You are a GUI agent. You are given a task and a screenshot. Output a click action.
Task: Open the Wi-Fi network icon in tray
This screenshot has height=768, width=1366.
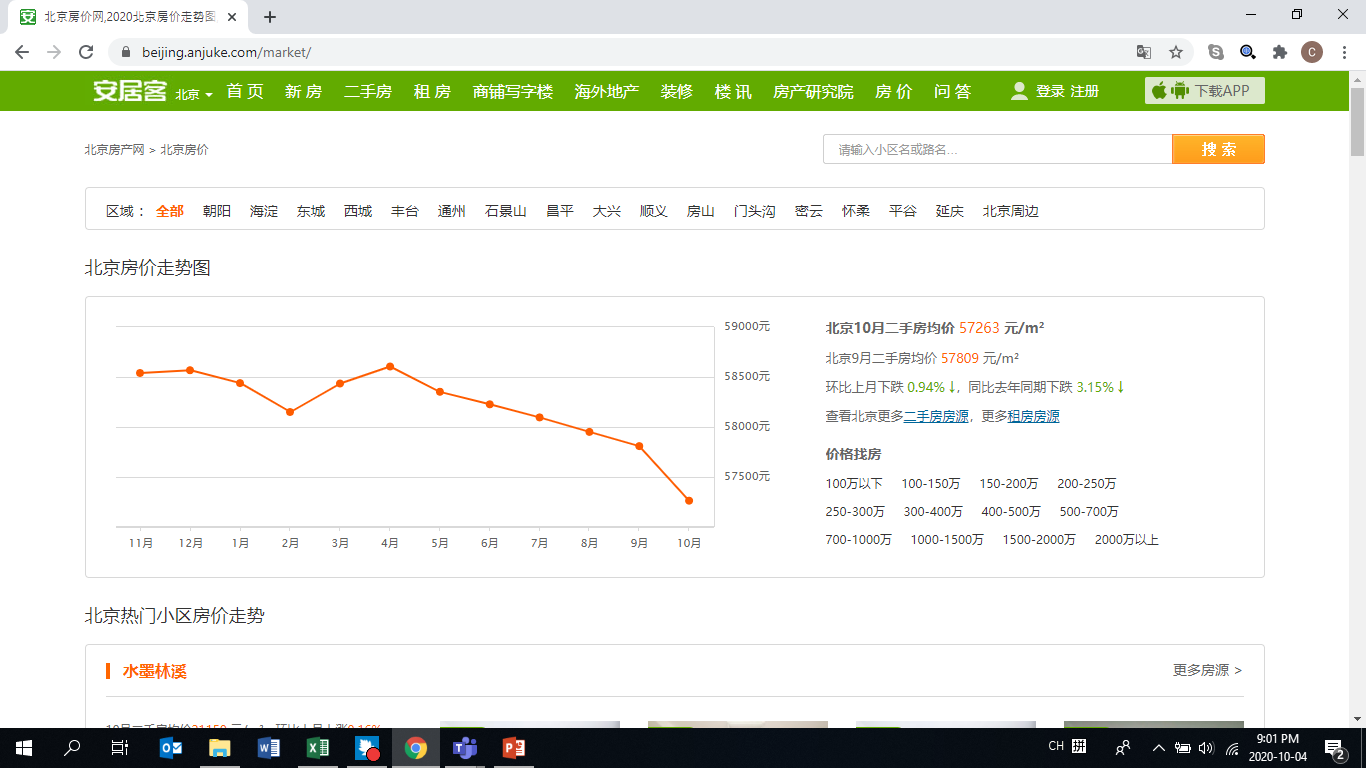[x=1232, y=747]
